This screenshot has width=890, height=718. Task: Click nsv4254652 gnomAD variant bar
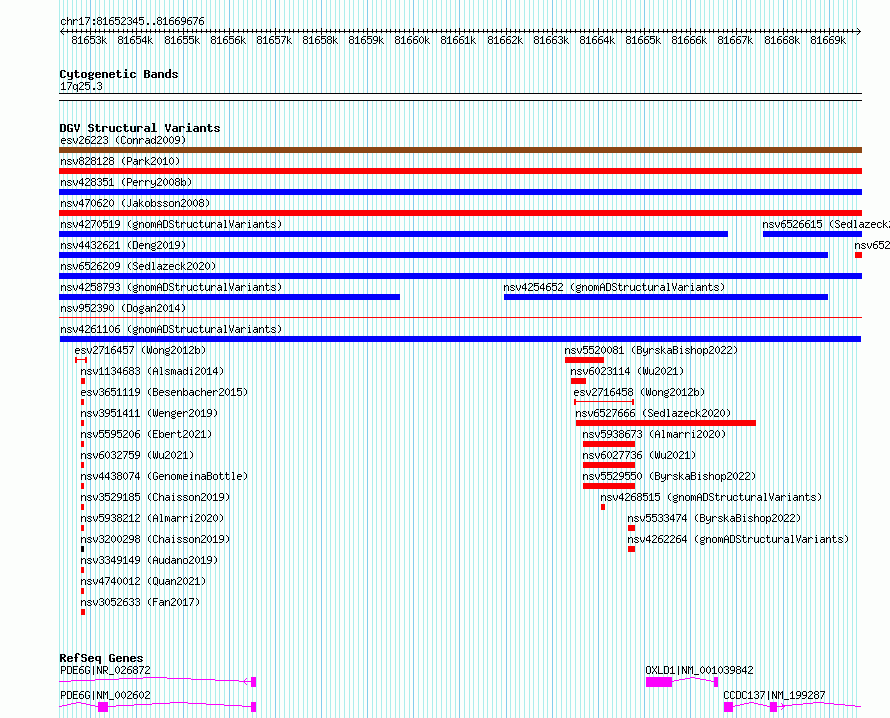click(x=666, y=297)
